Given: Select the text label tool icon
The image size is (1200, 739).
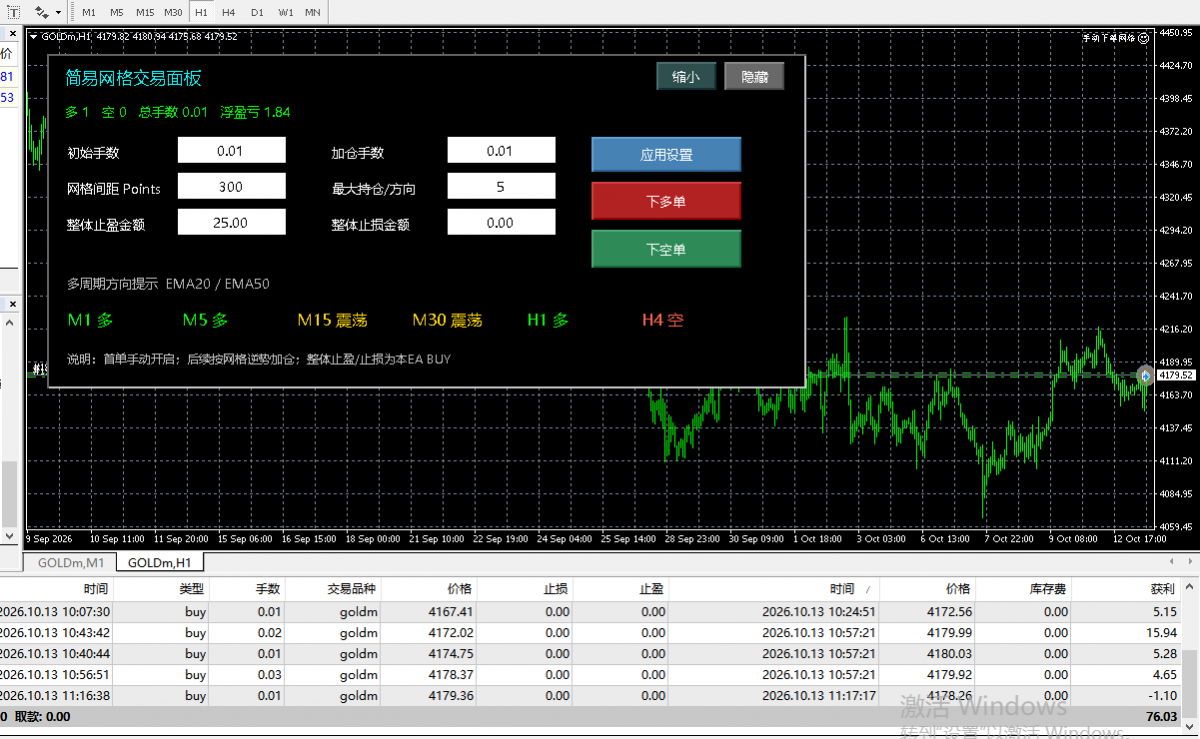Looking at the screenshot, I should pos(13,12).
